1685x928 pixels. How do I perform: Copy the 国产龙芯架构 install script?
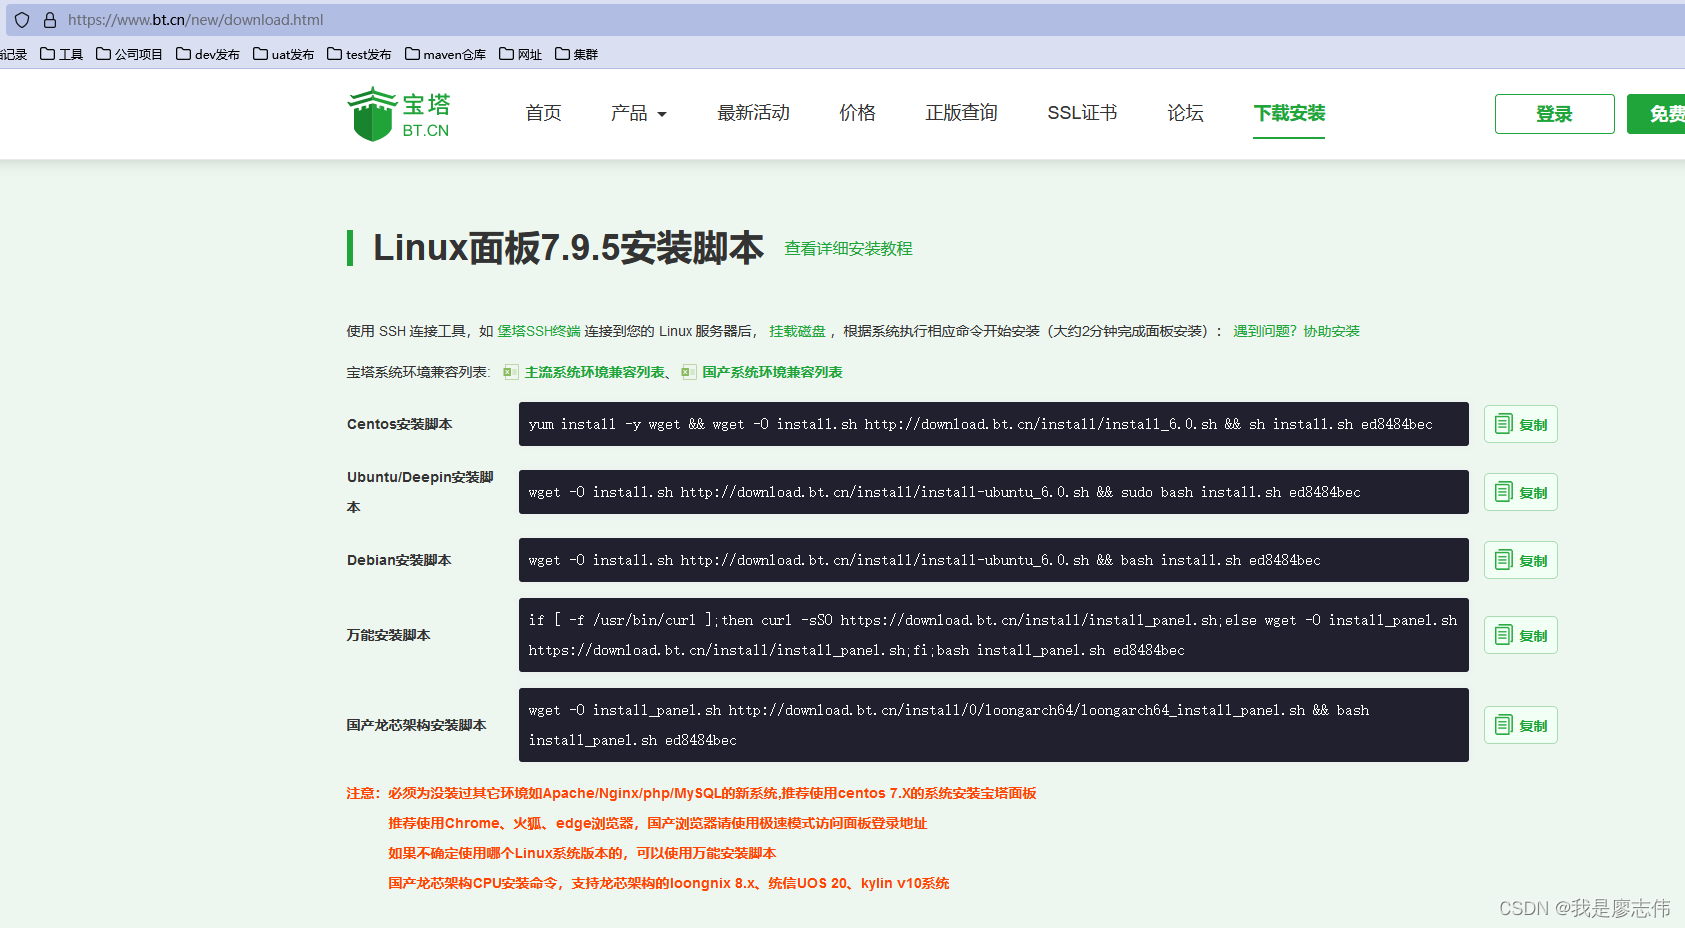(x=1521, y=725)
